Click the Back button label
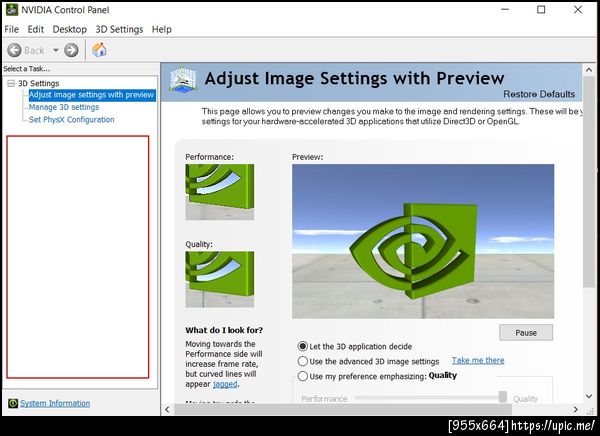 click(34, 51)
